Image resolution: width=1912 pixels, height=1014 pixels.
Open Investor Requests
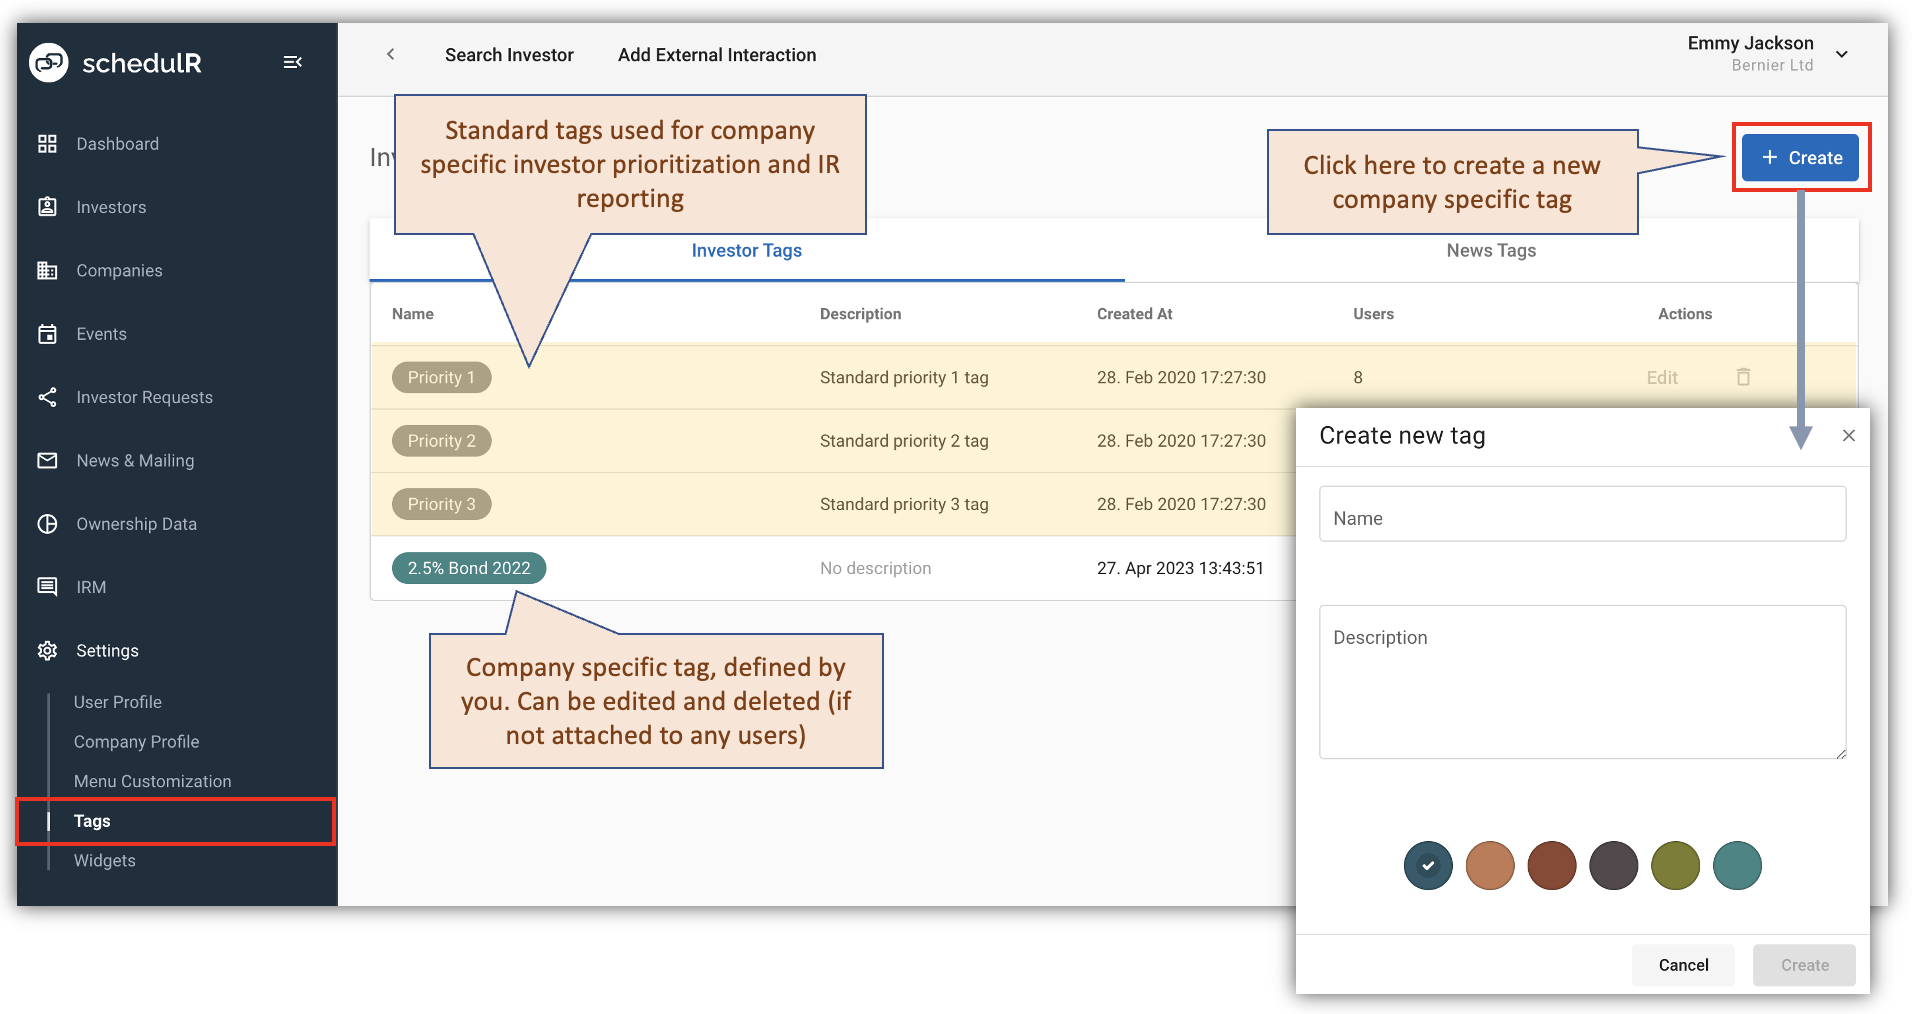click(x=144, y=397)
